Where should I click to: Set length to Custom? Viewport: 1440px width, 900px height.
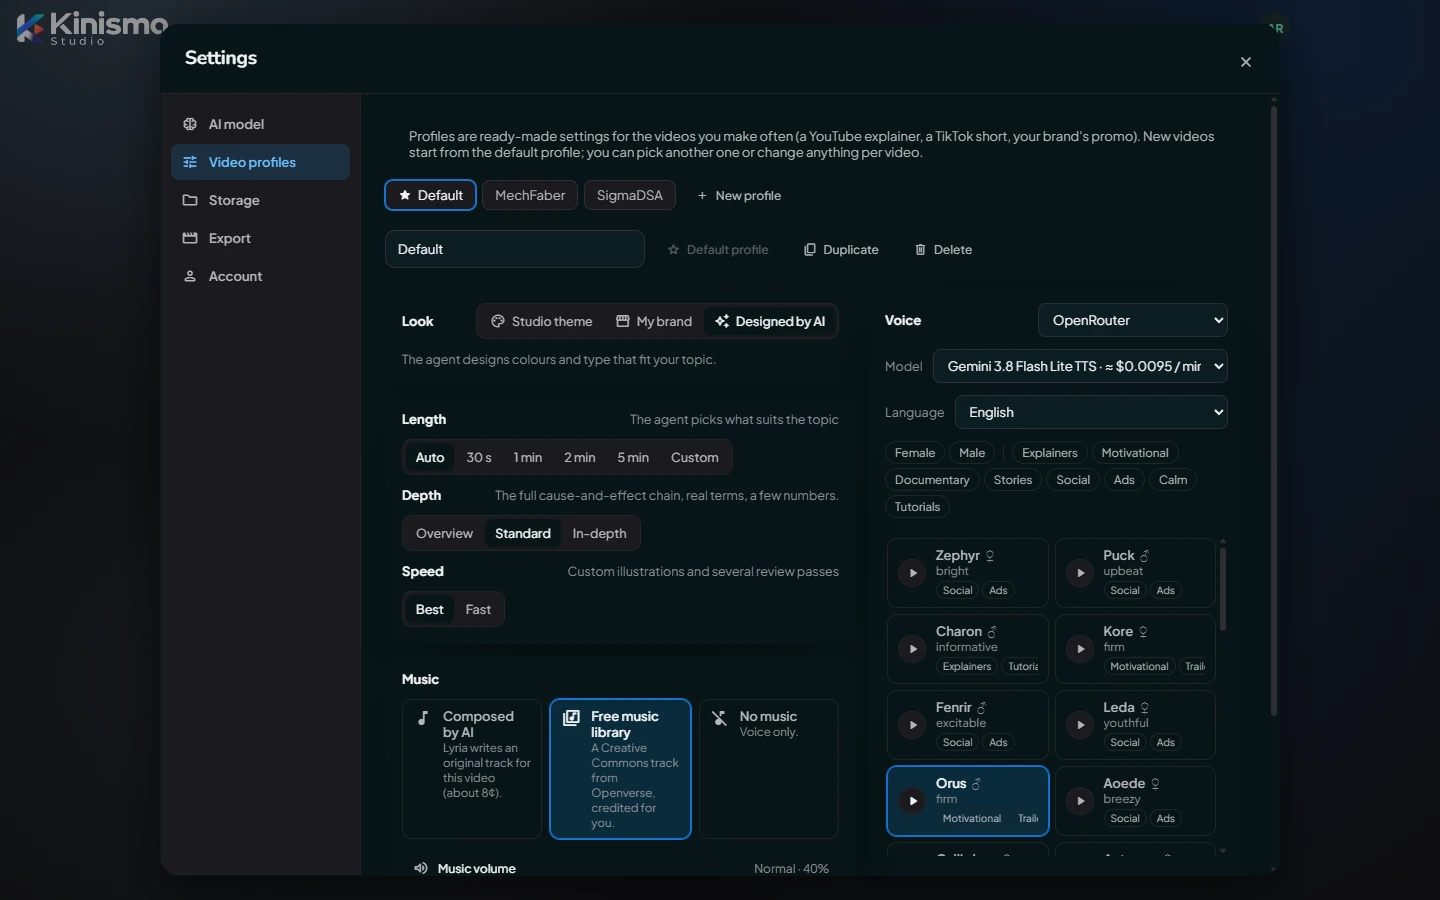coord(695,457)
